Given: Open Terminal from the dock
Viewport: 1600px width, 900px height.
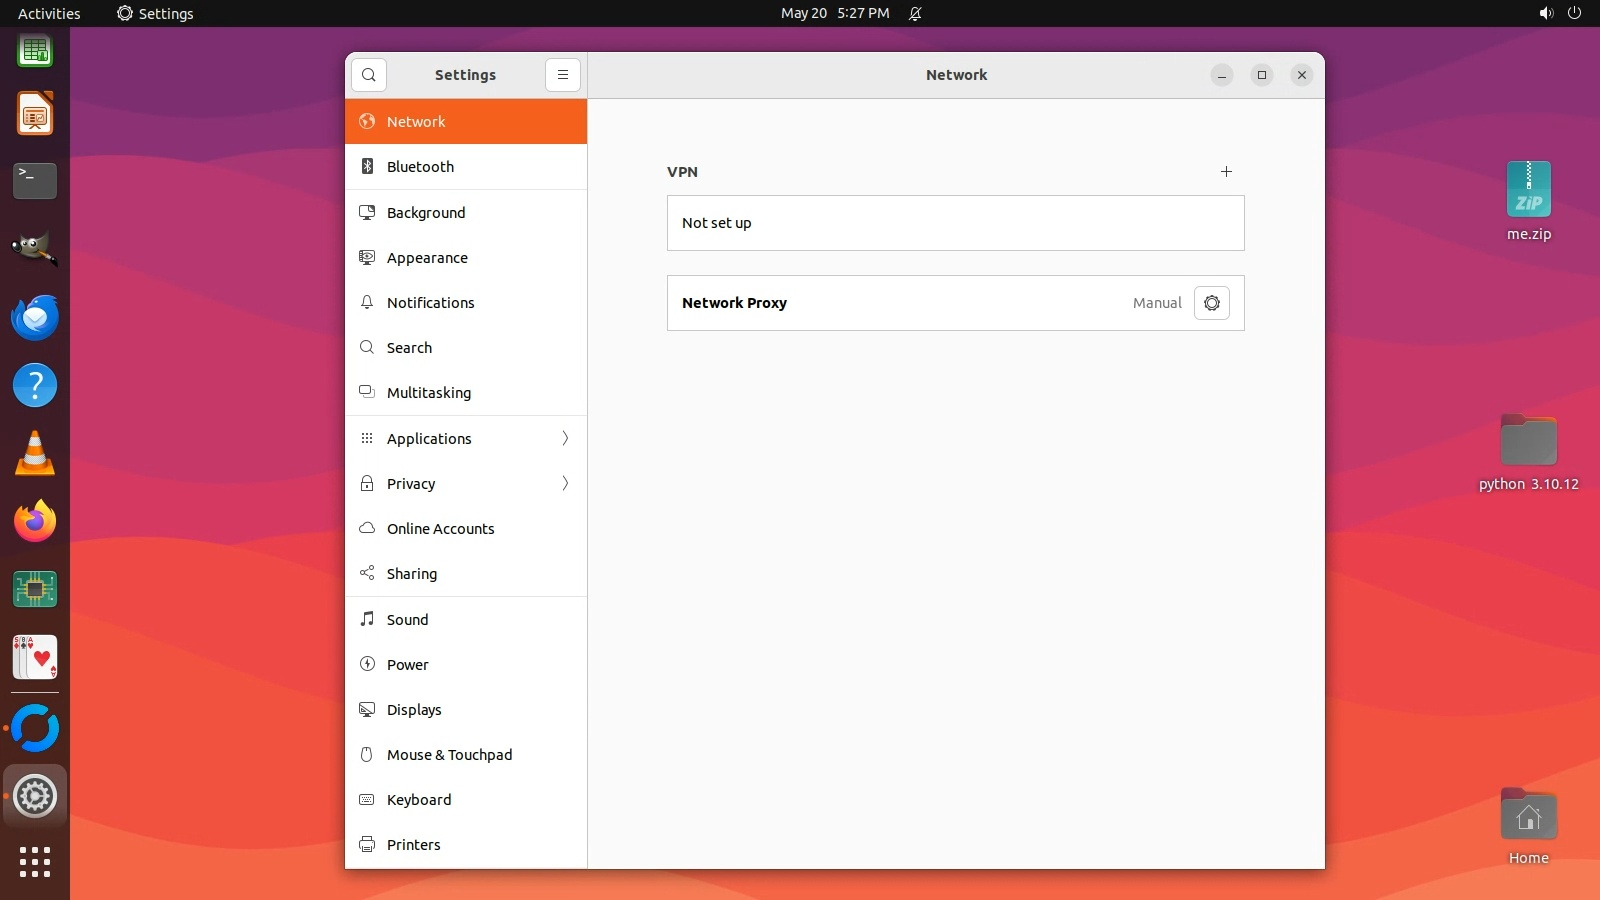Looking at the screenshot, I should click(x=35, y=181).
